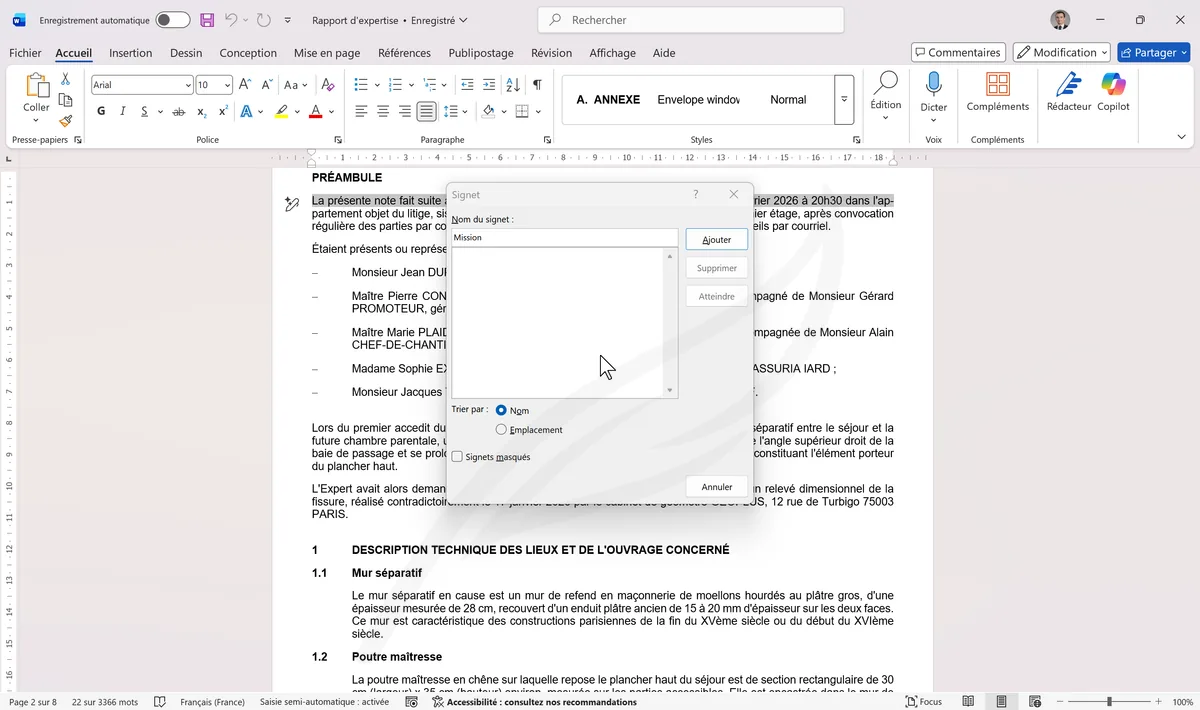Apply bold formatting
This screenshot has width=1200, height=710.
click(x=100, y=111)
